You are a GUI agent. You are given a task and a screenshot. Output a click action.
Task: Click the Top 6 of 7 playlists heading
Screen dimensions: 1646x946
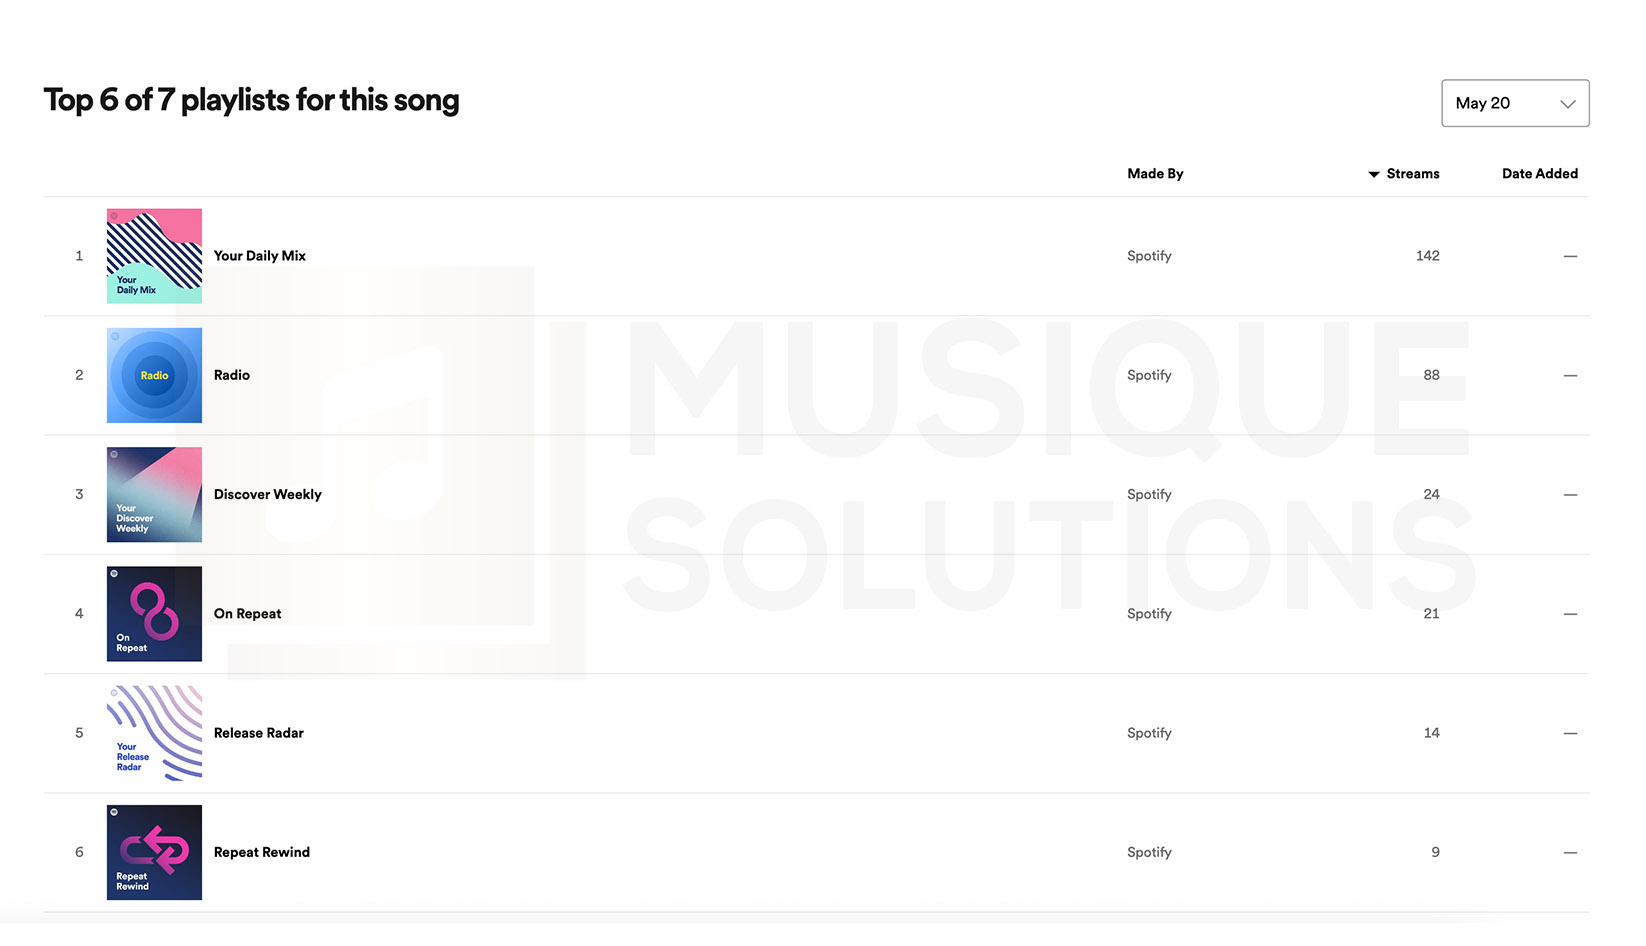(x=251, y=100)
